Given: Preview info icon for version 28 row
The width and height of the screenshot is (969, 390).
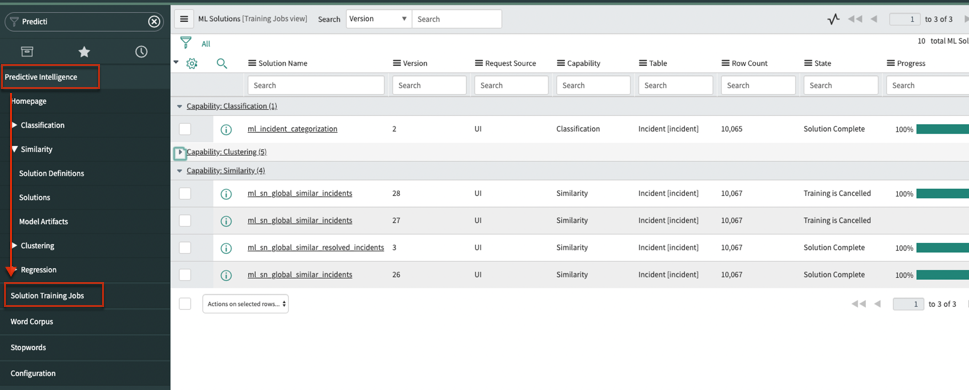Looking at the screenshot, I should tap(226, 193).
